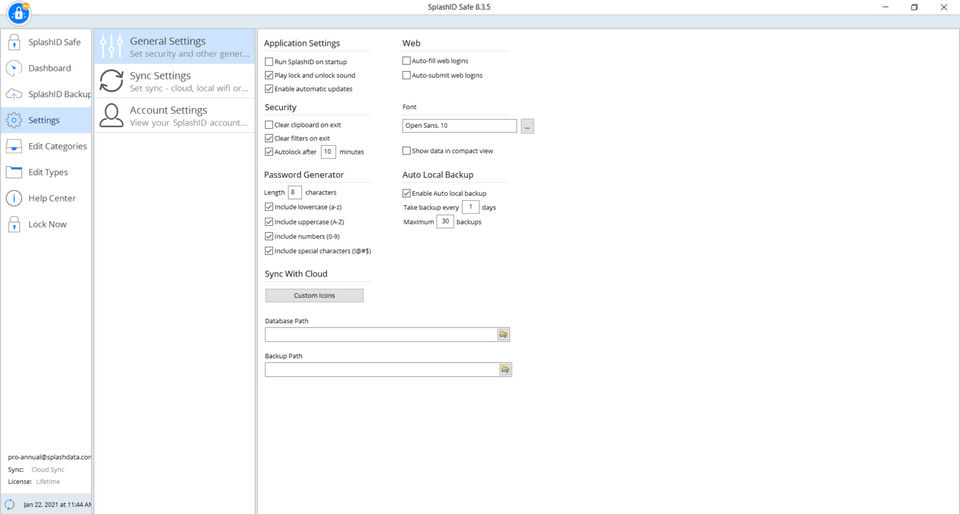
Task: Click the Security section heading
Action: pos(280,107)
